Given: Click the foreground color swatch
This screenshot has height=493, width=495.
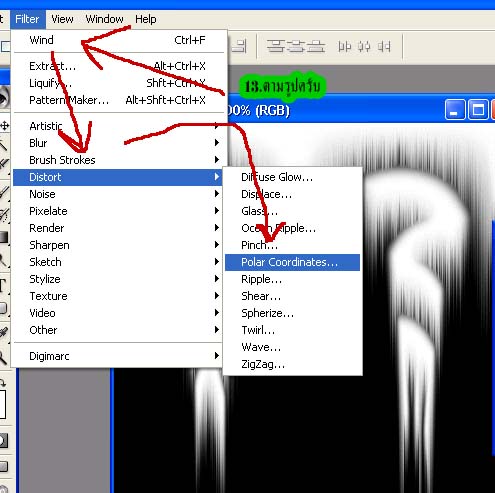Looking at the screenshot, I should (x=3, y=404).
